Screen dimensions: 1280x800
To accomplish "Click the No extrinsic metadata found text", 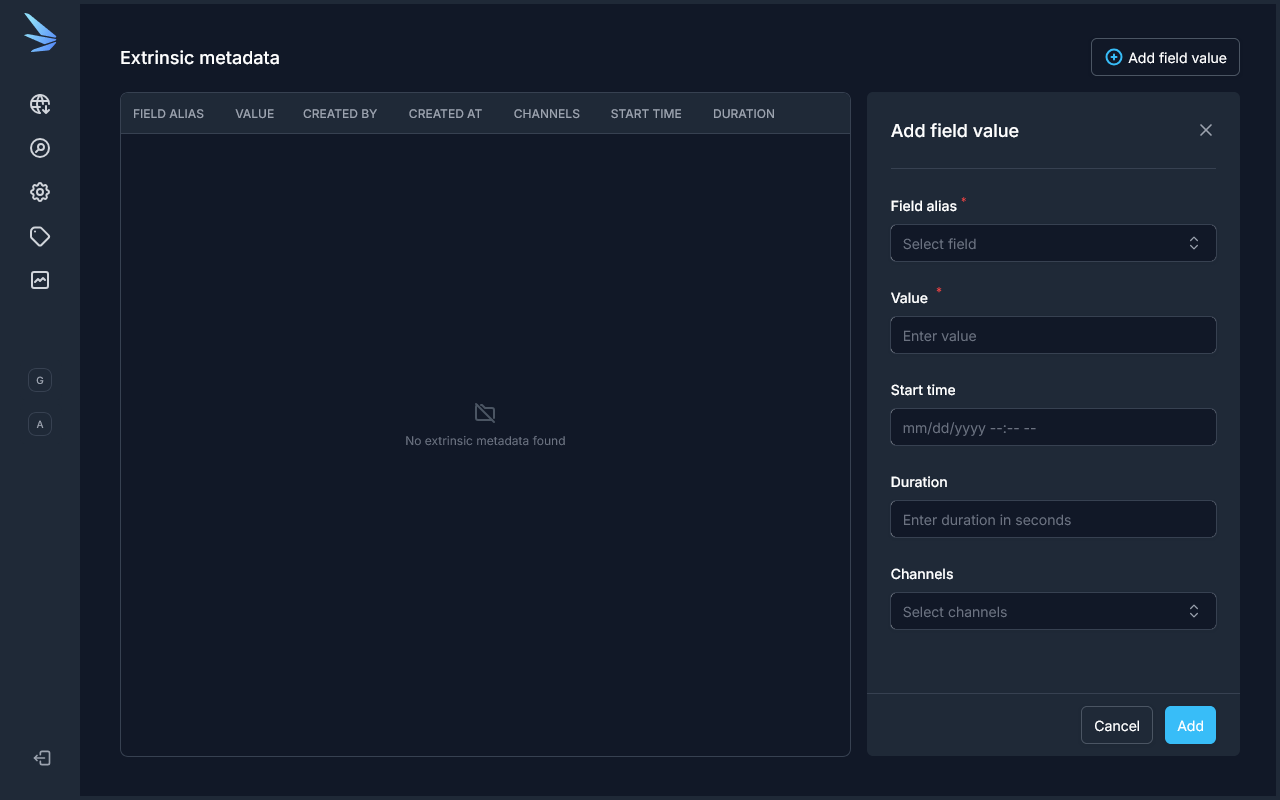I will coord(485,440).
